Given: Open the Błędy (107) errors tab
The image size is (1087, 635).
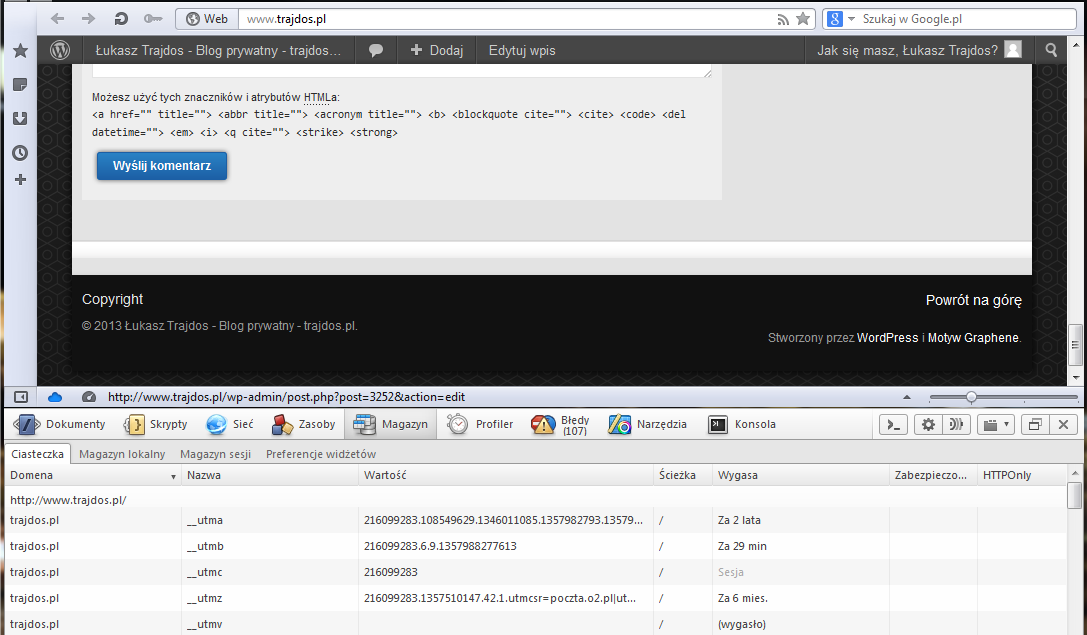Looking at the screenshot, I should (562, 424).
